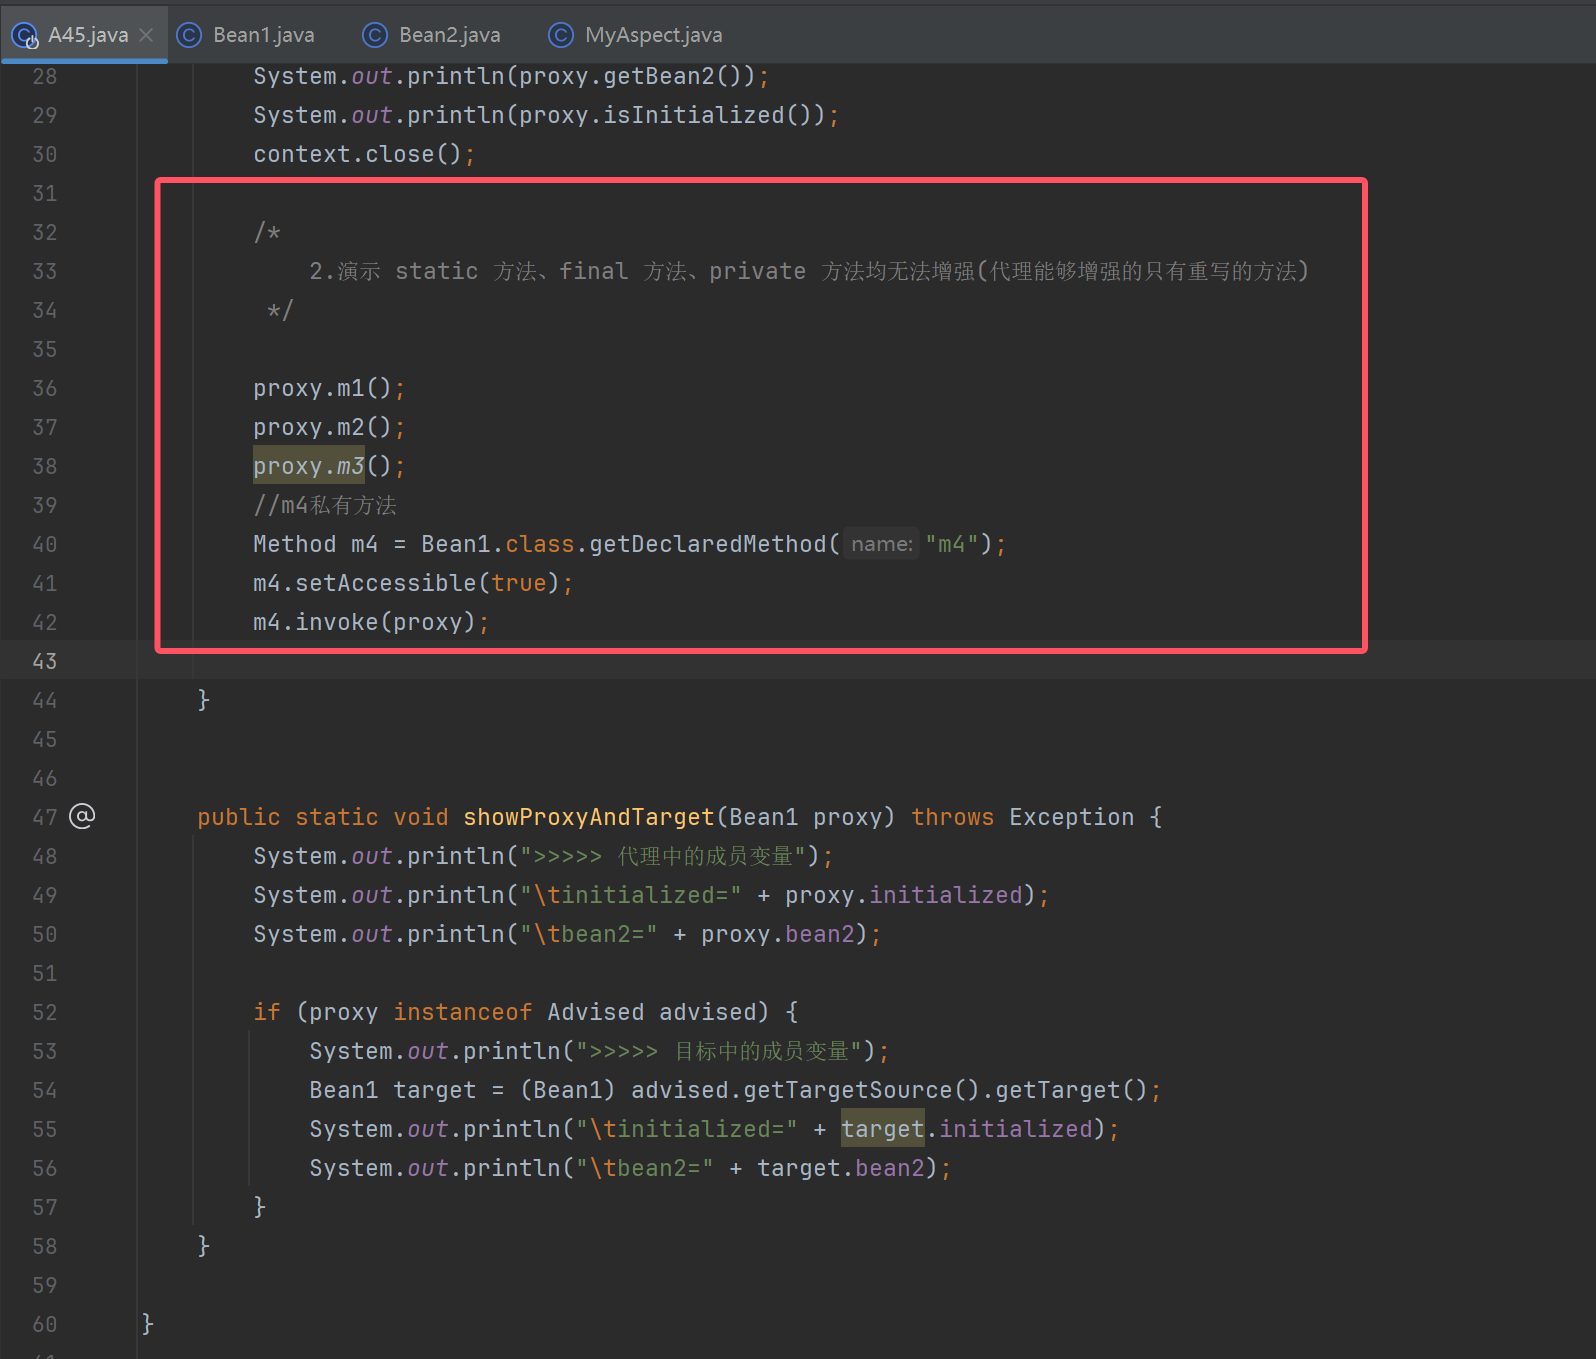This screenshot has width=1596, height=1359.
Task: Click proxy.getBean2() on line 28
Action: 636,76
